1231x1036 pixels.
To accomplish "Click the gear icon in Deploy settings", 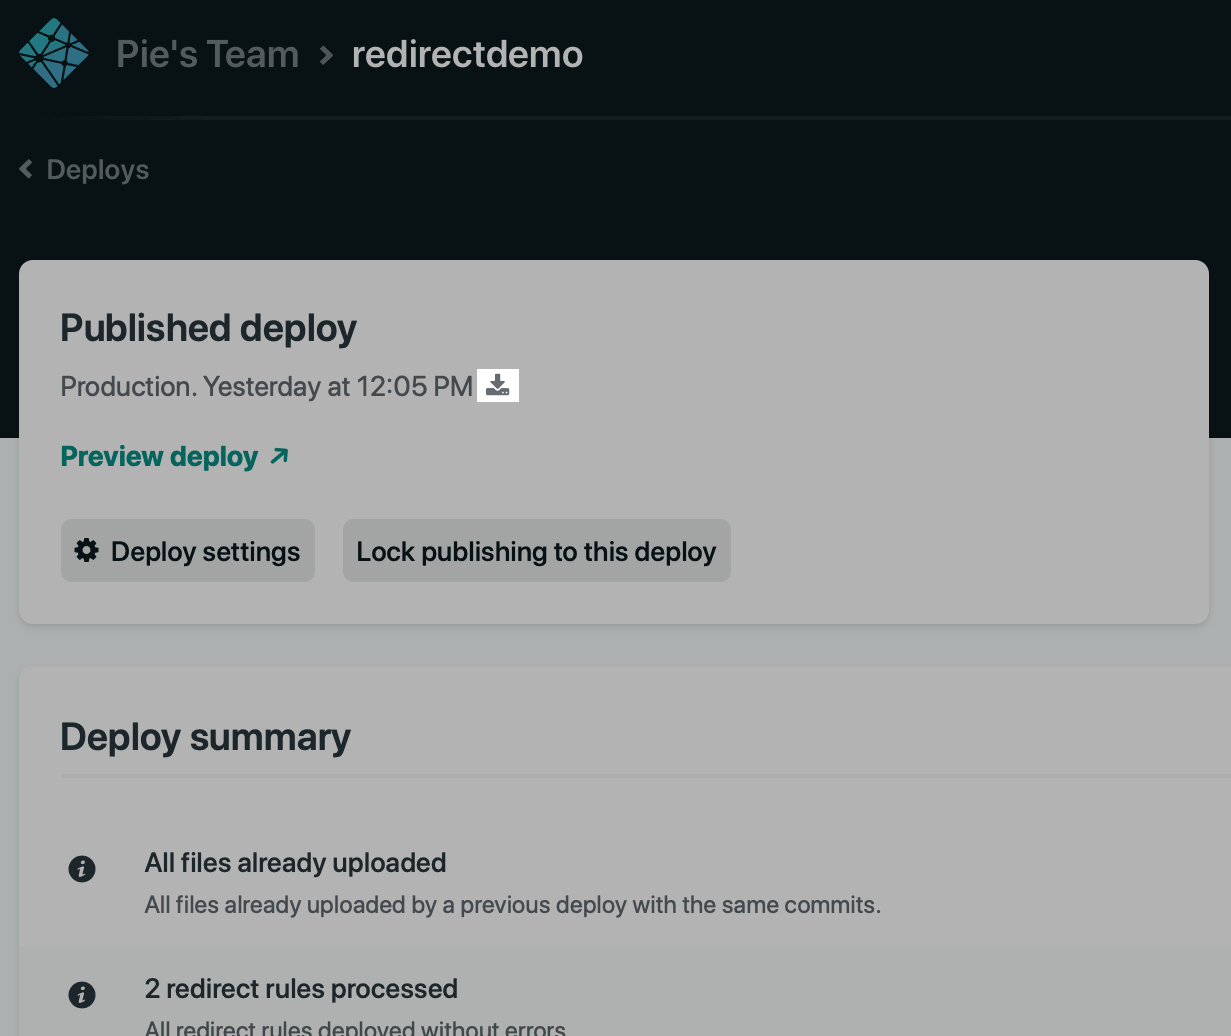I will pos(87,551).
